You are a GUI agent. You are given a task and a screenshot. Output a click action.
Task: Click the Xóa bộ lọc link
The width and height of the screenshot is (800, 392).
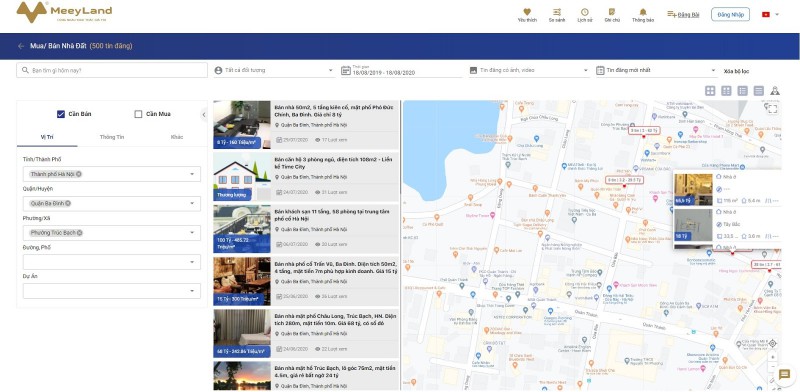coord(736,71)
